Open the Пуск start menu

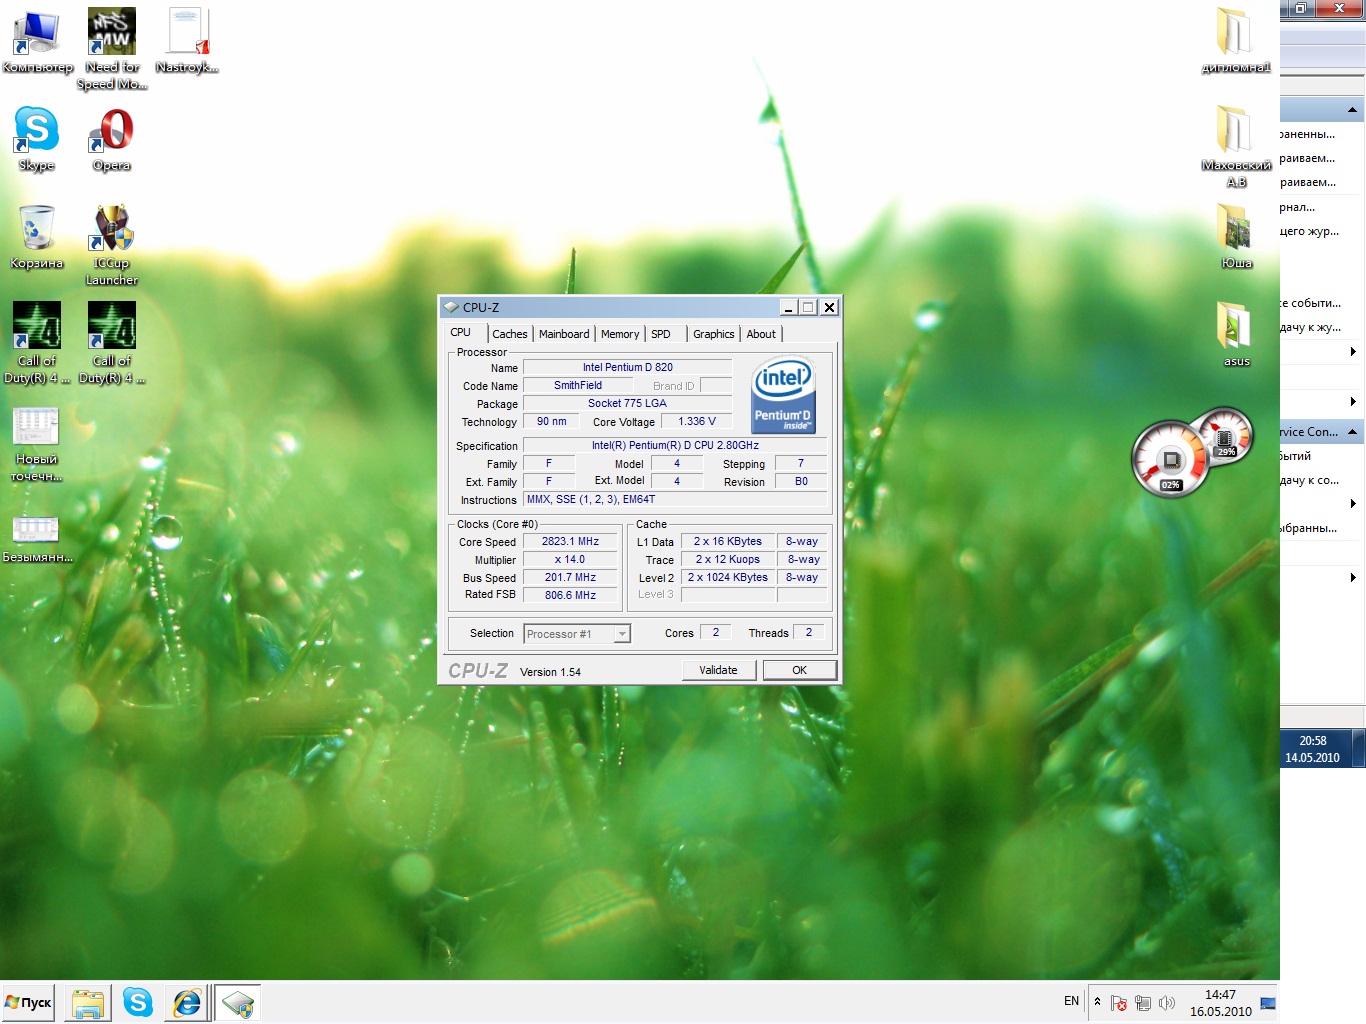(x=29, y=1002)
